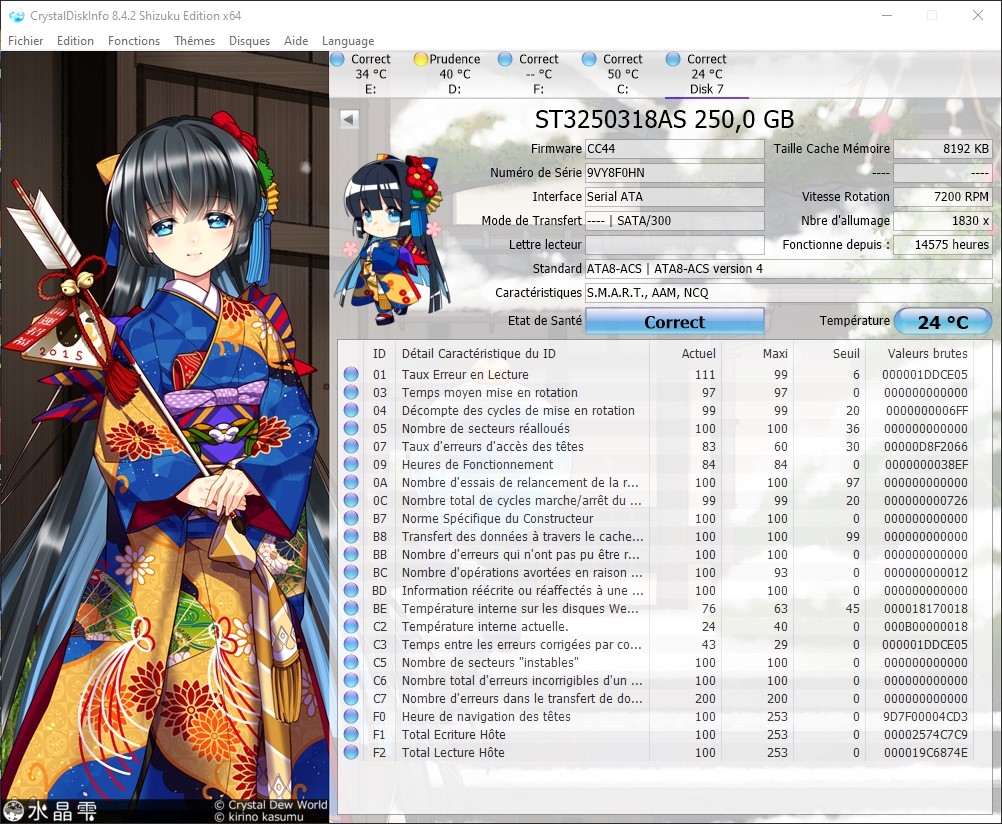Image resolution: width=1002 pixels, height=824 pixels.
Task: Select the "Heures de Fonctionnement" row text
Action: tap(477, 465)
